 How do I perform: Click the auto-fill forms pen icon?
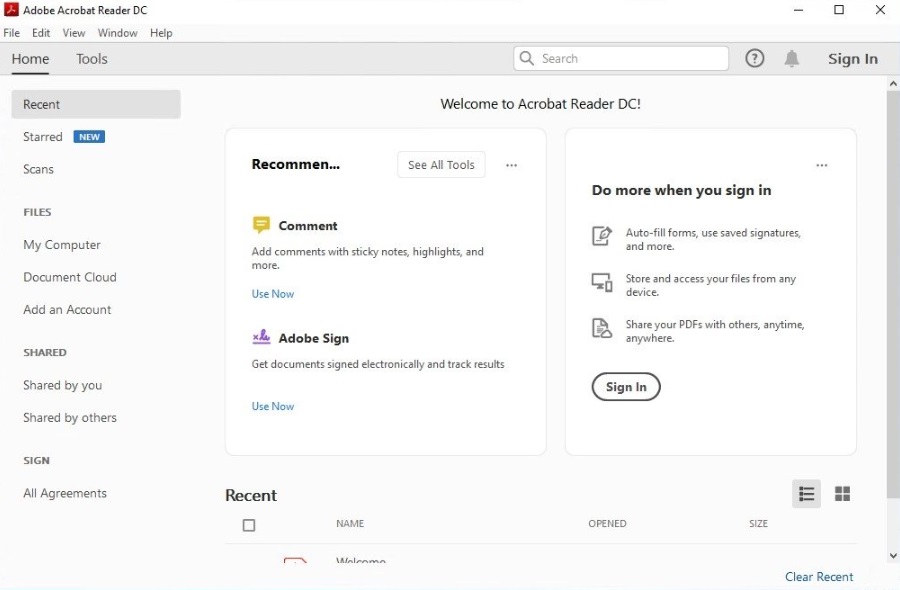[602, 236]
